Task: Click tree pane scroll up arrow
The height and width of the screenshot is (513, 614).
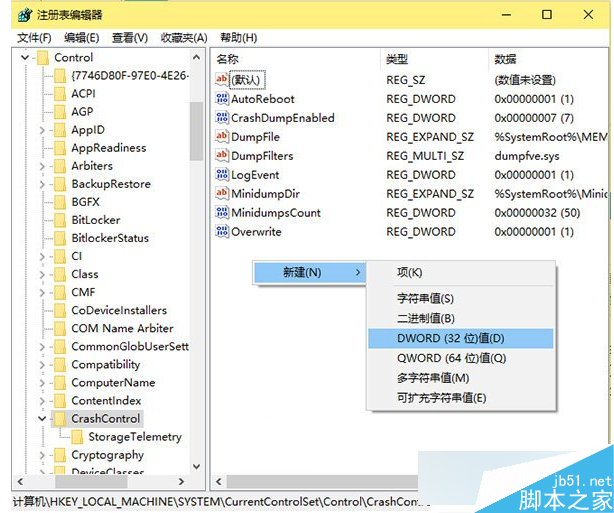Action: (x=197, y=58)
